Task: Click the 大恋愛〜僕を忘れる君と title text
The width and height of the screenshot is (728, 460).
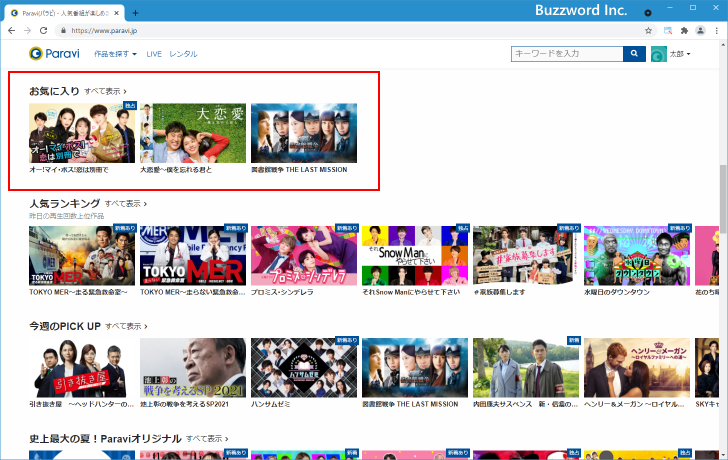Action: [x=176, y=170]
